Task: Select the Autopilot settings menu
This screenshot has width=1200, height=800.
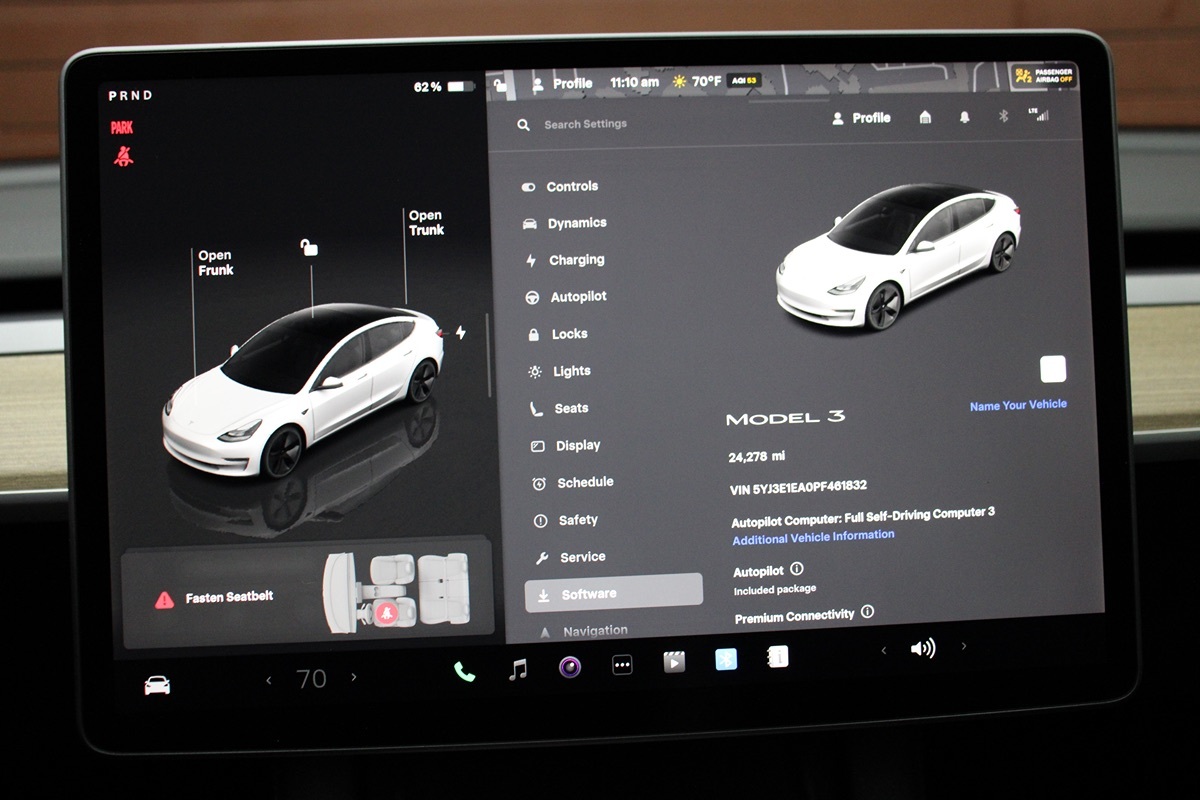Action: [x=577, y=297]
